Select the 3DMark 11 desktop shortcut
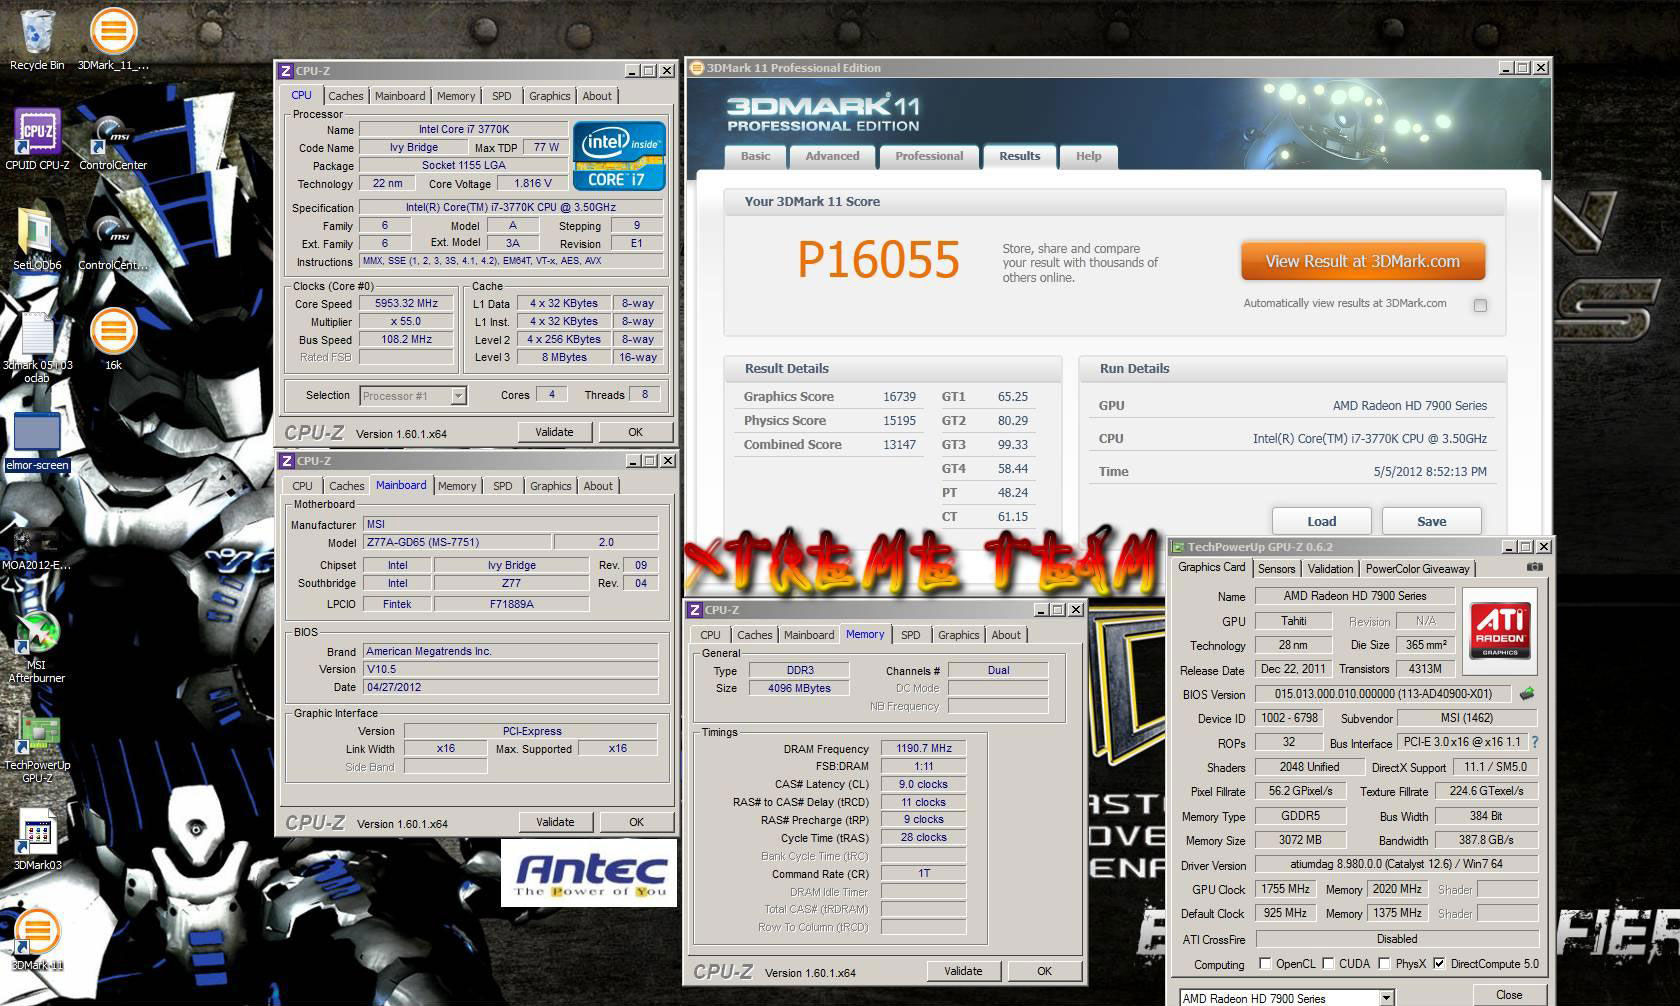 (37, 940)
